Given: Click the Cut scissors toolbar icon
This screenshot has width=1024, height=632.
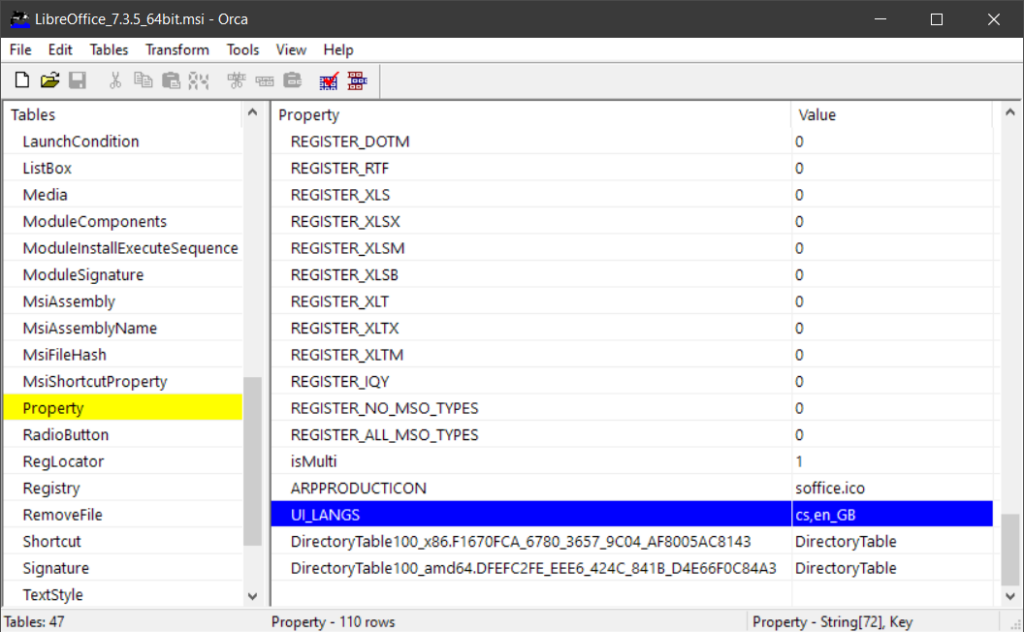Looking at the screenshot, I should click(x=115, y=80).
